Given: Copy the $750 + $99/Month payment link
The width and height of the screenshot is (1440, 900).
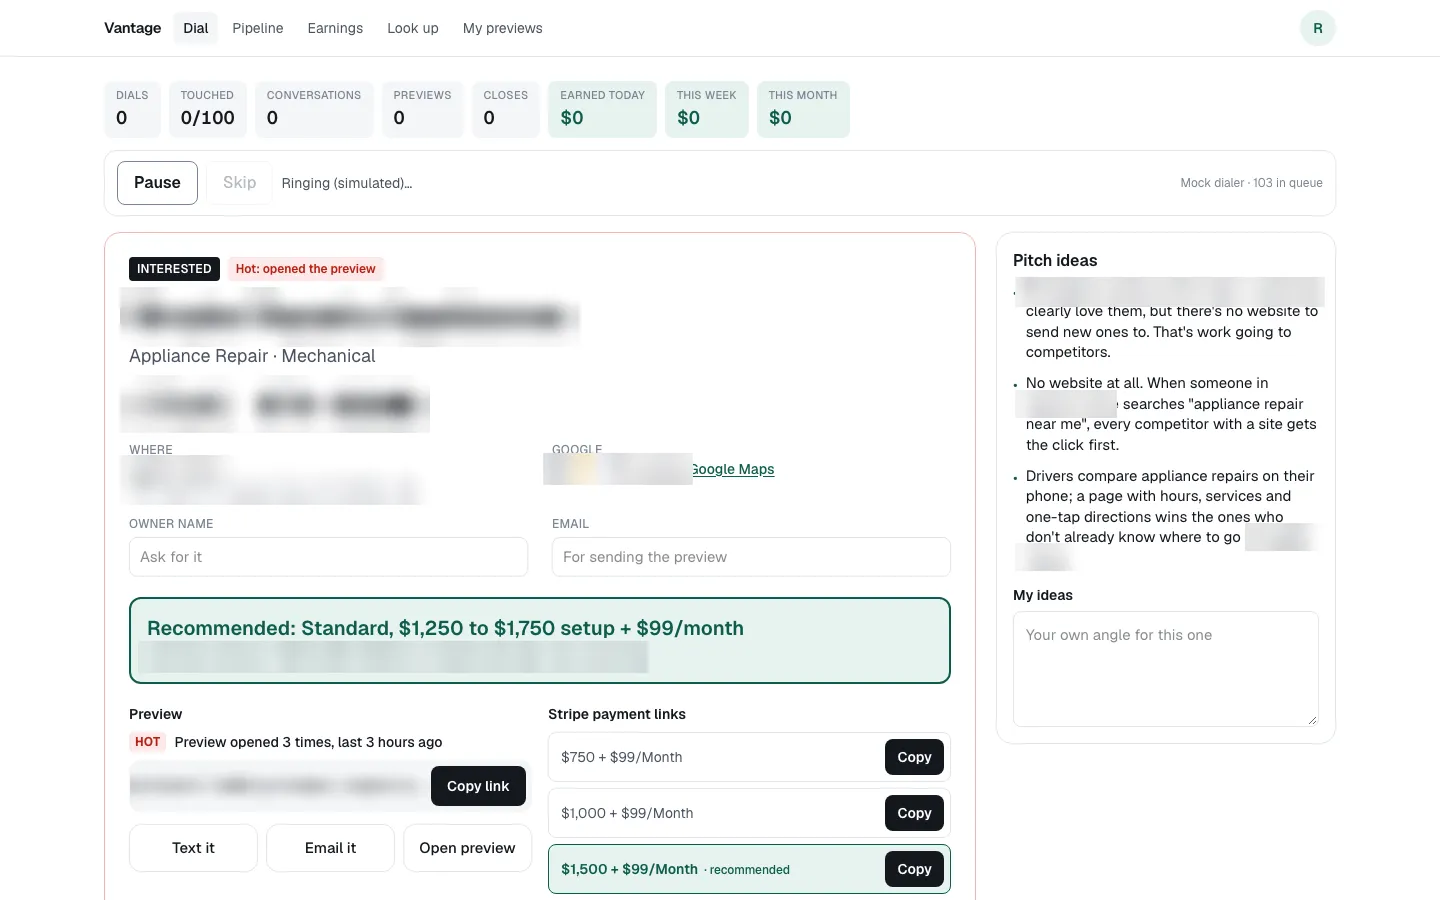Looking at the screenshot, I should tap(914, 757).
